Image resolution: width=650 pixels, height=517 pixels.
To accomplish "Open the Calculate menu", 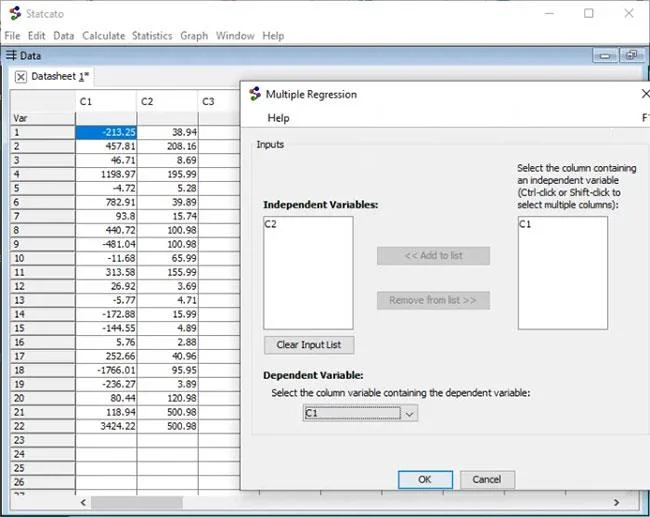I will coord(104,36).
